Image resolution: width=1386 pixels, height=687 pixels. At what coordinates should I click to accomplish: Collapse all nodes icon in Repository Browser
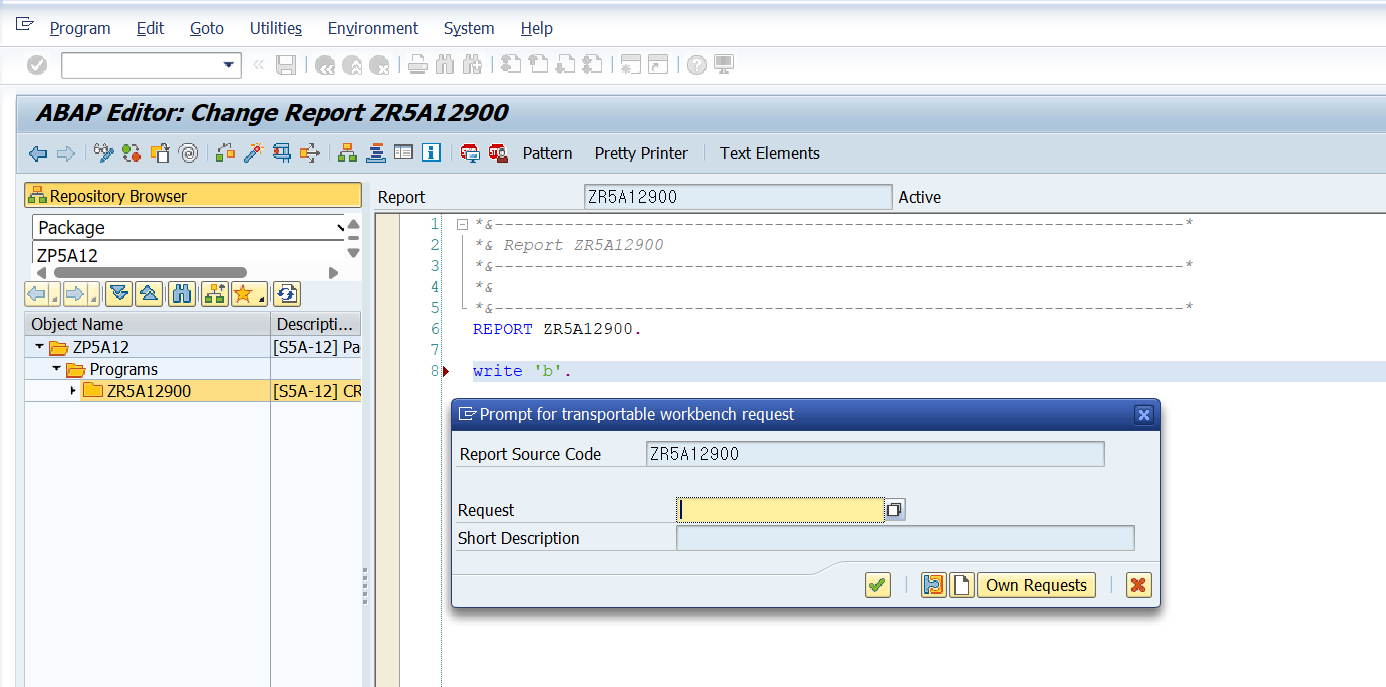[x=148, y=294]
